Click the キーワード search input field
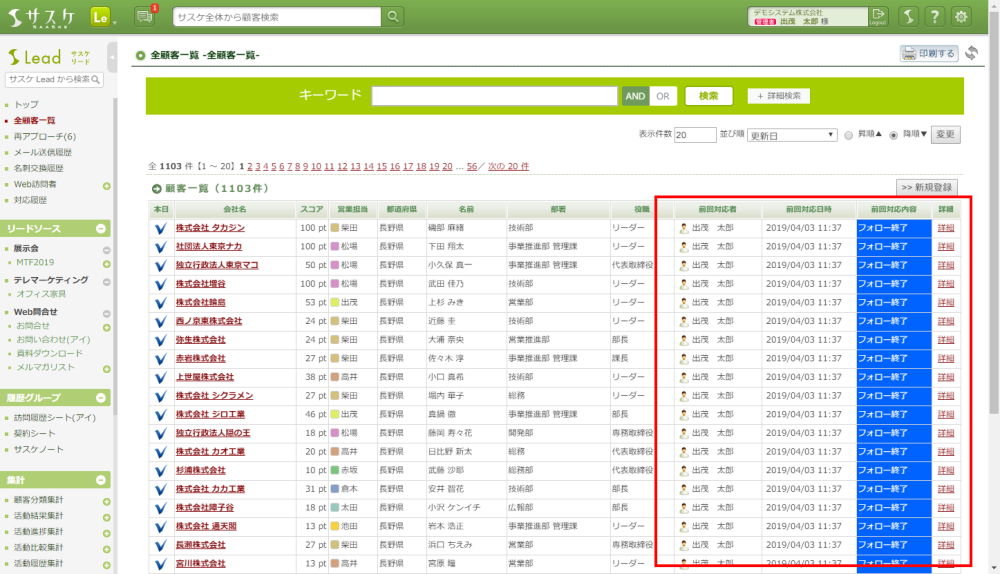Image resolution: width=1000 pixels, height=574 pixels. tap(494, 96)
